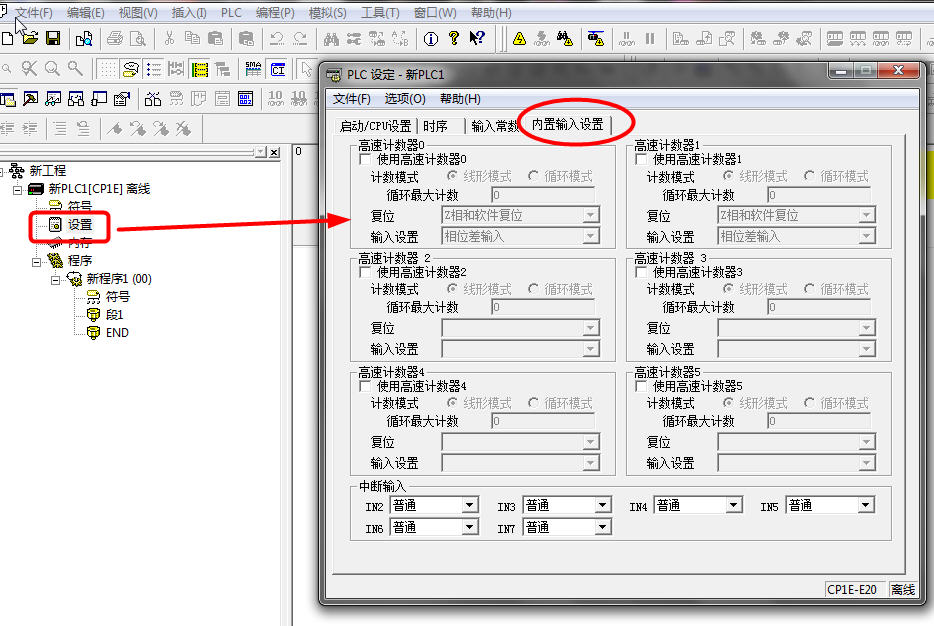Open the 选项(O) menu in PLC dialog
The image size is (934, 626).
tap(405, 99)
